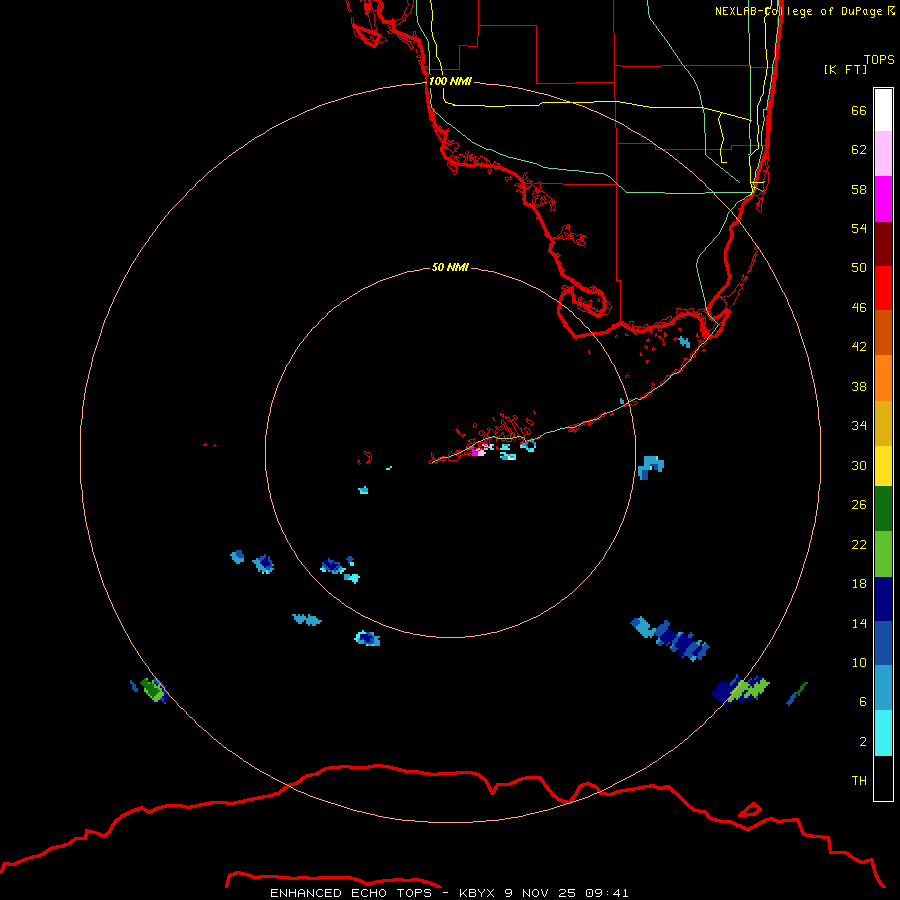Click the "TOPS" legend title
The image size is (900, 900).
[879, 59]
